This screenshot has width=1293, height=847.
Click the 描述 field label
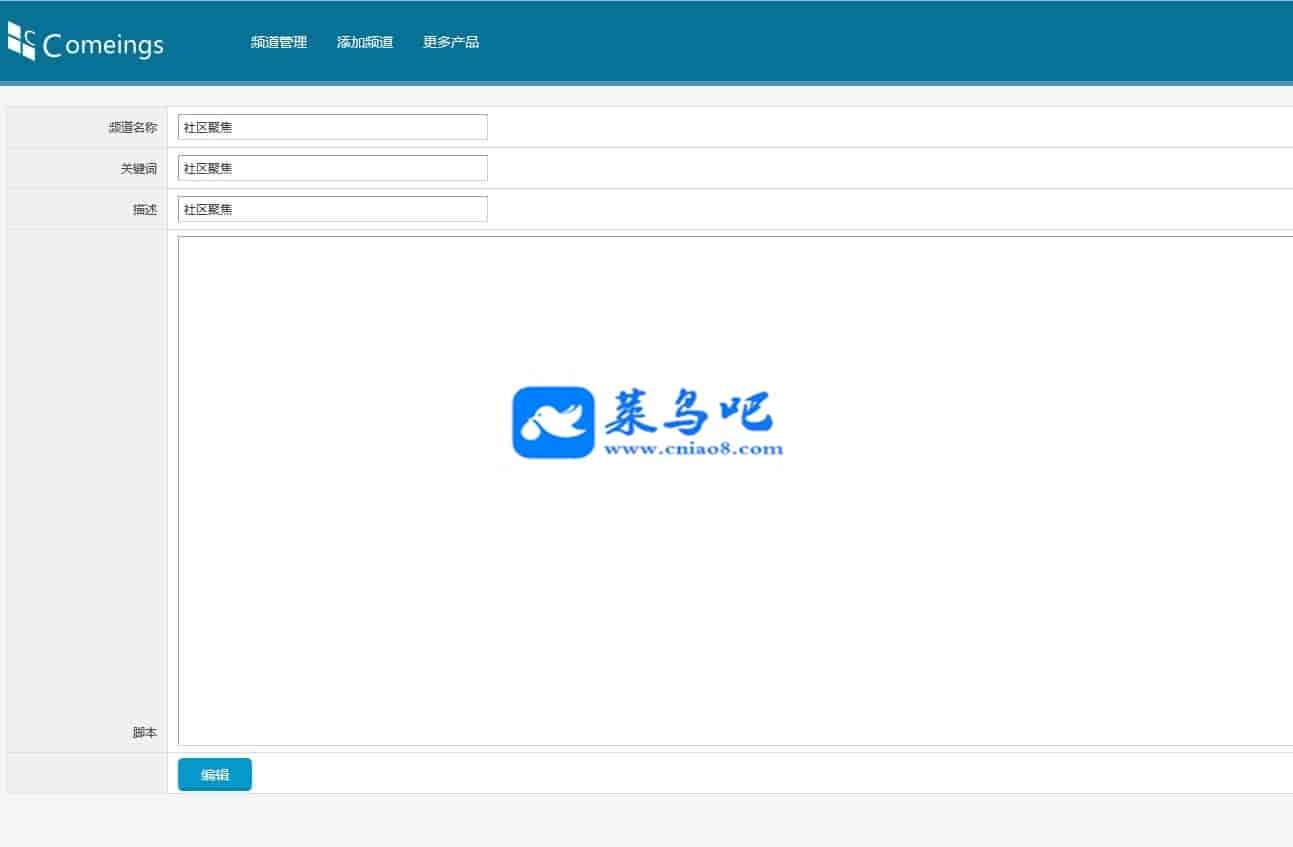(145, 210)
